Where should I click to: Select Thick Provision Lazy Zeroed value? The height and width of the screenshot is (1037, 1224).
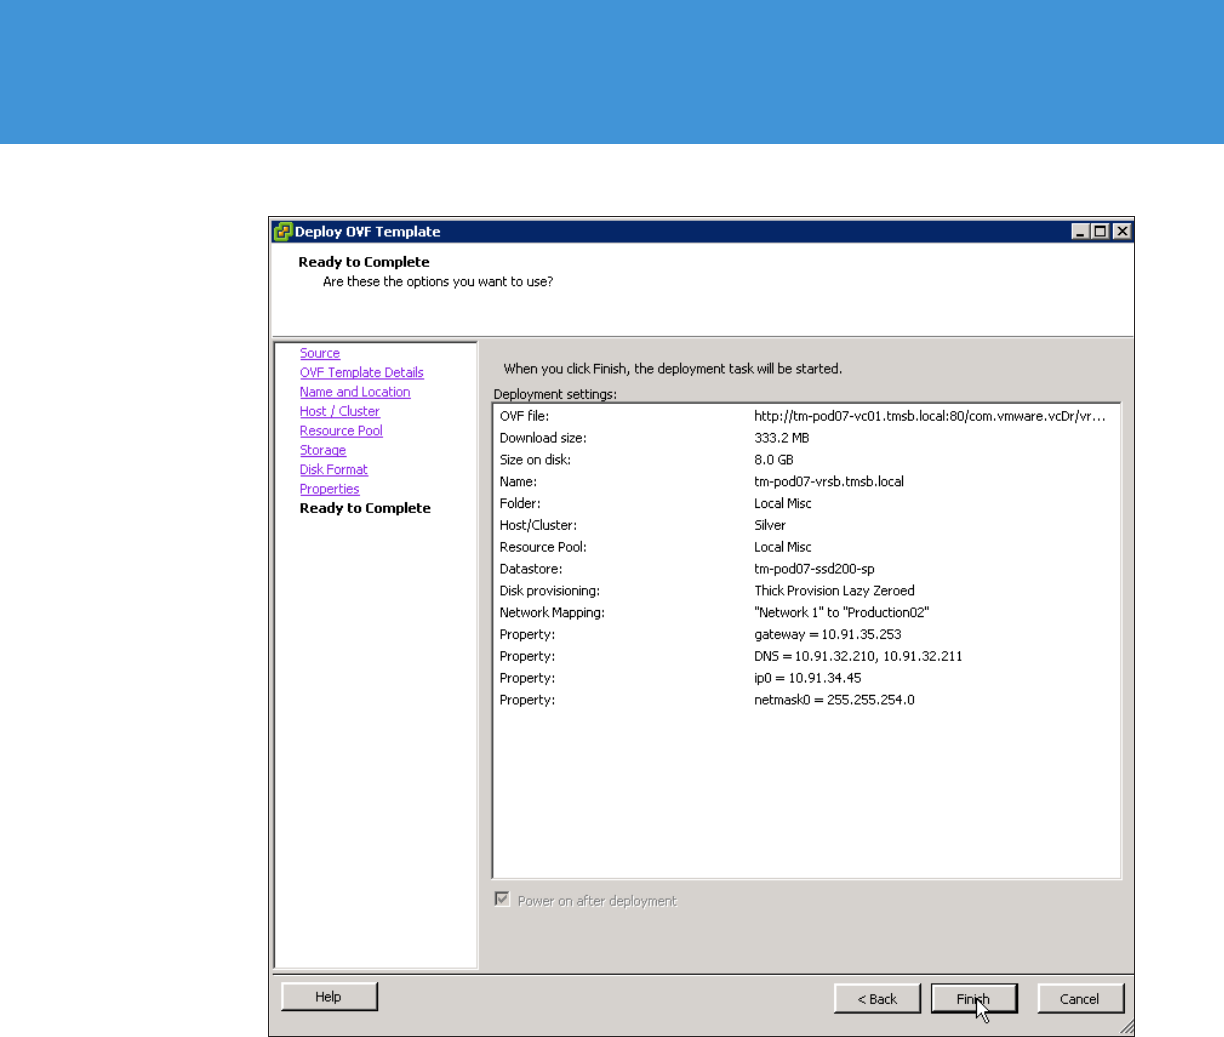pyautogui.click(x=834, y=591)
